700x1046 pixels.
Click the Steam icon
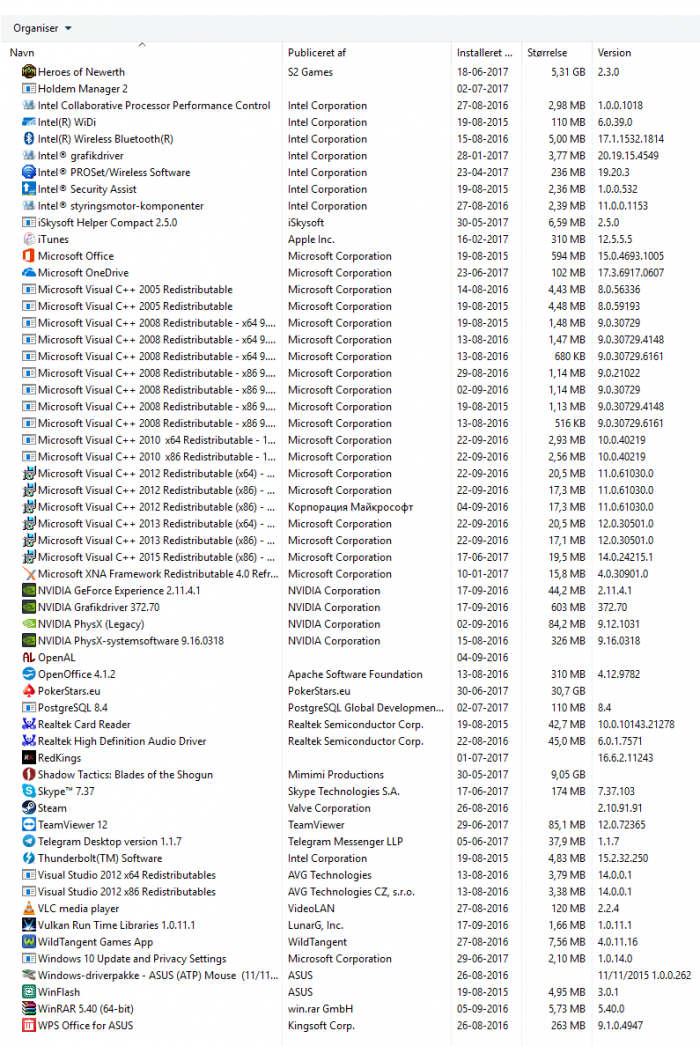(29, 808)
